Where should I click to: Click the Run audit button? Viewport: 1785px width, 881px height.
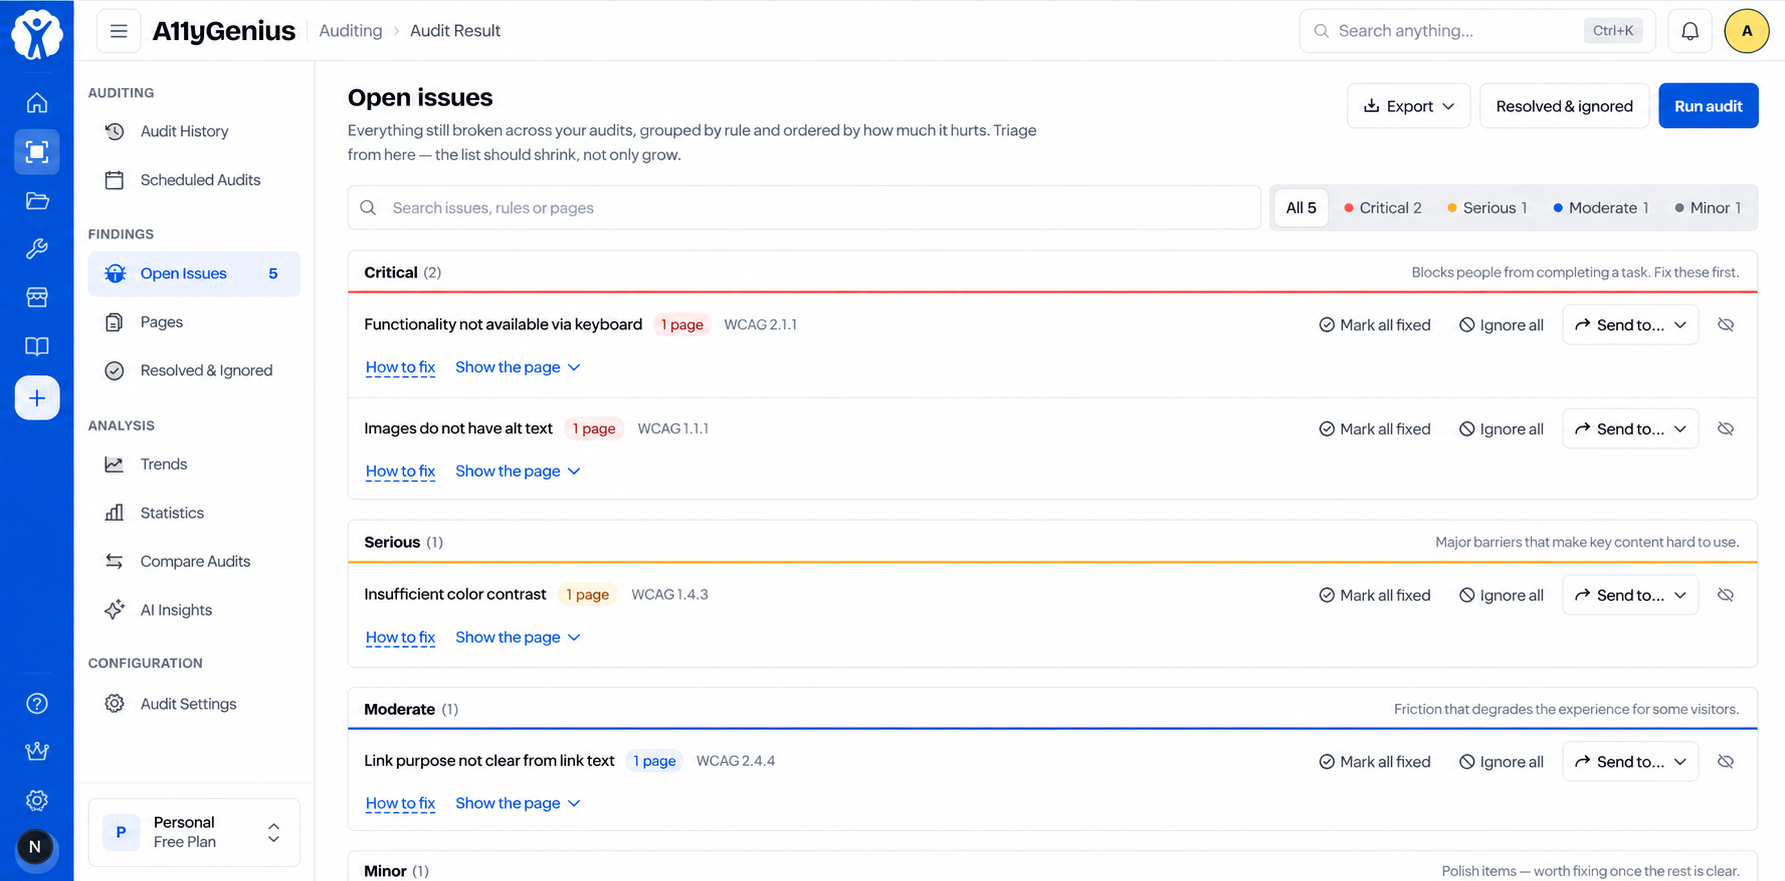coord(1708,106)
